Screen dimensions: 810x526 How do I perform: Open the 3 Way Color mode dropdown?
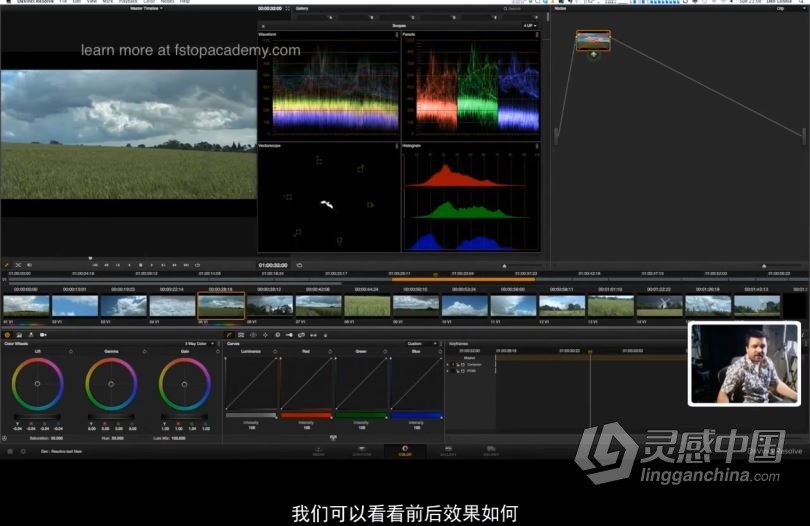click(x=197, y=344)
